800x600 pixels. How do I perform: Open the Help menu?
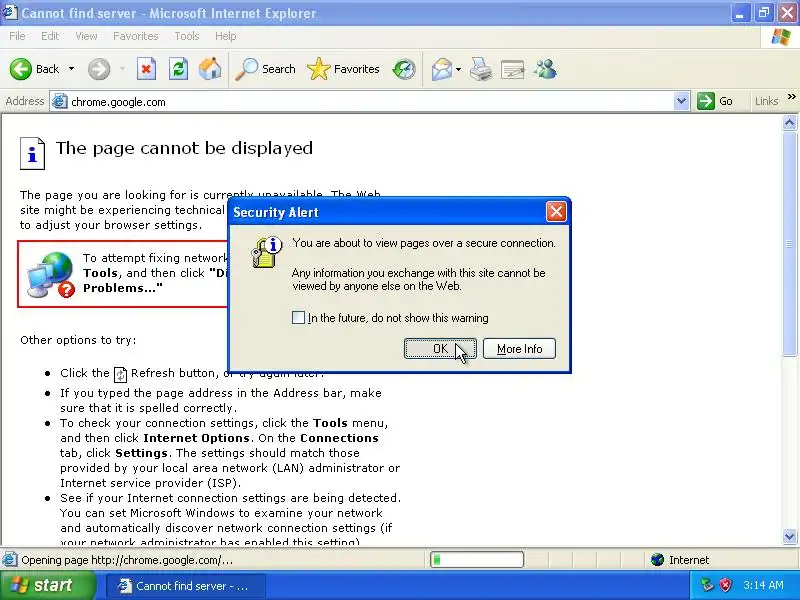pyautogui.click(x=226, y=36)
